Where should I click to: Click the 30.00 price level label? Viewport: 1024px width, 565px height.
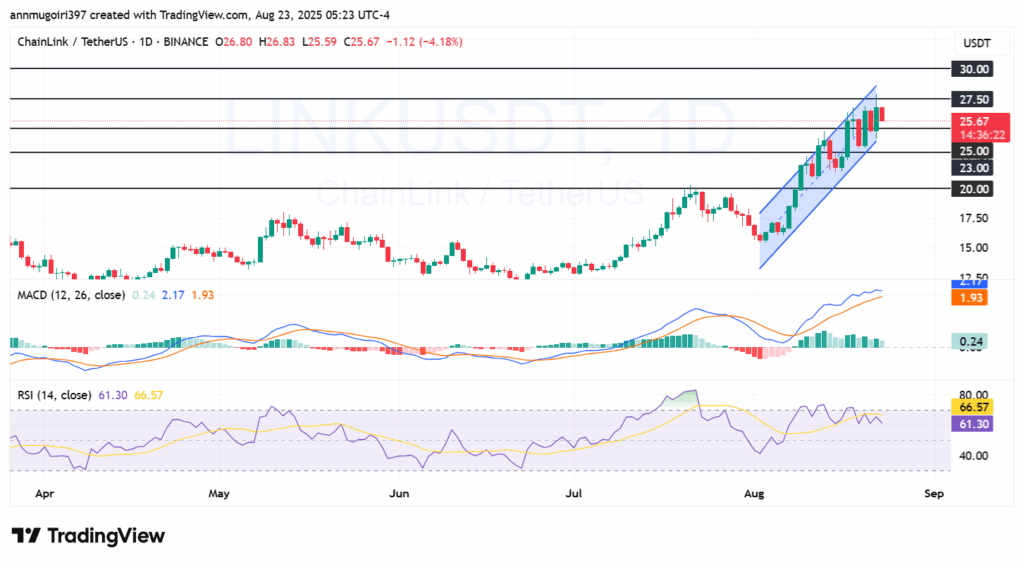coord(973,69)
